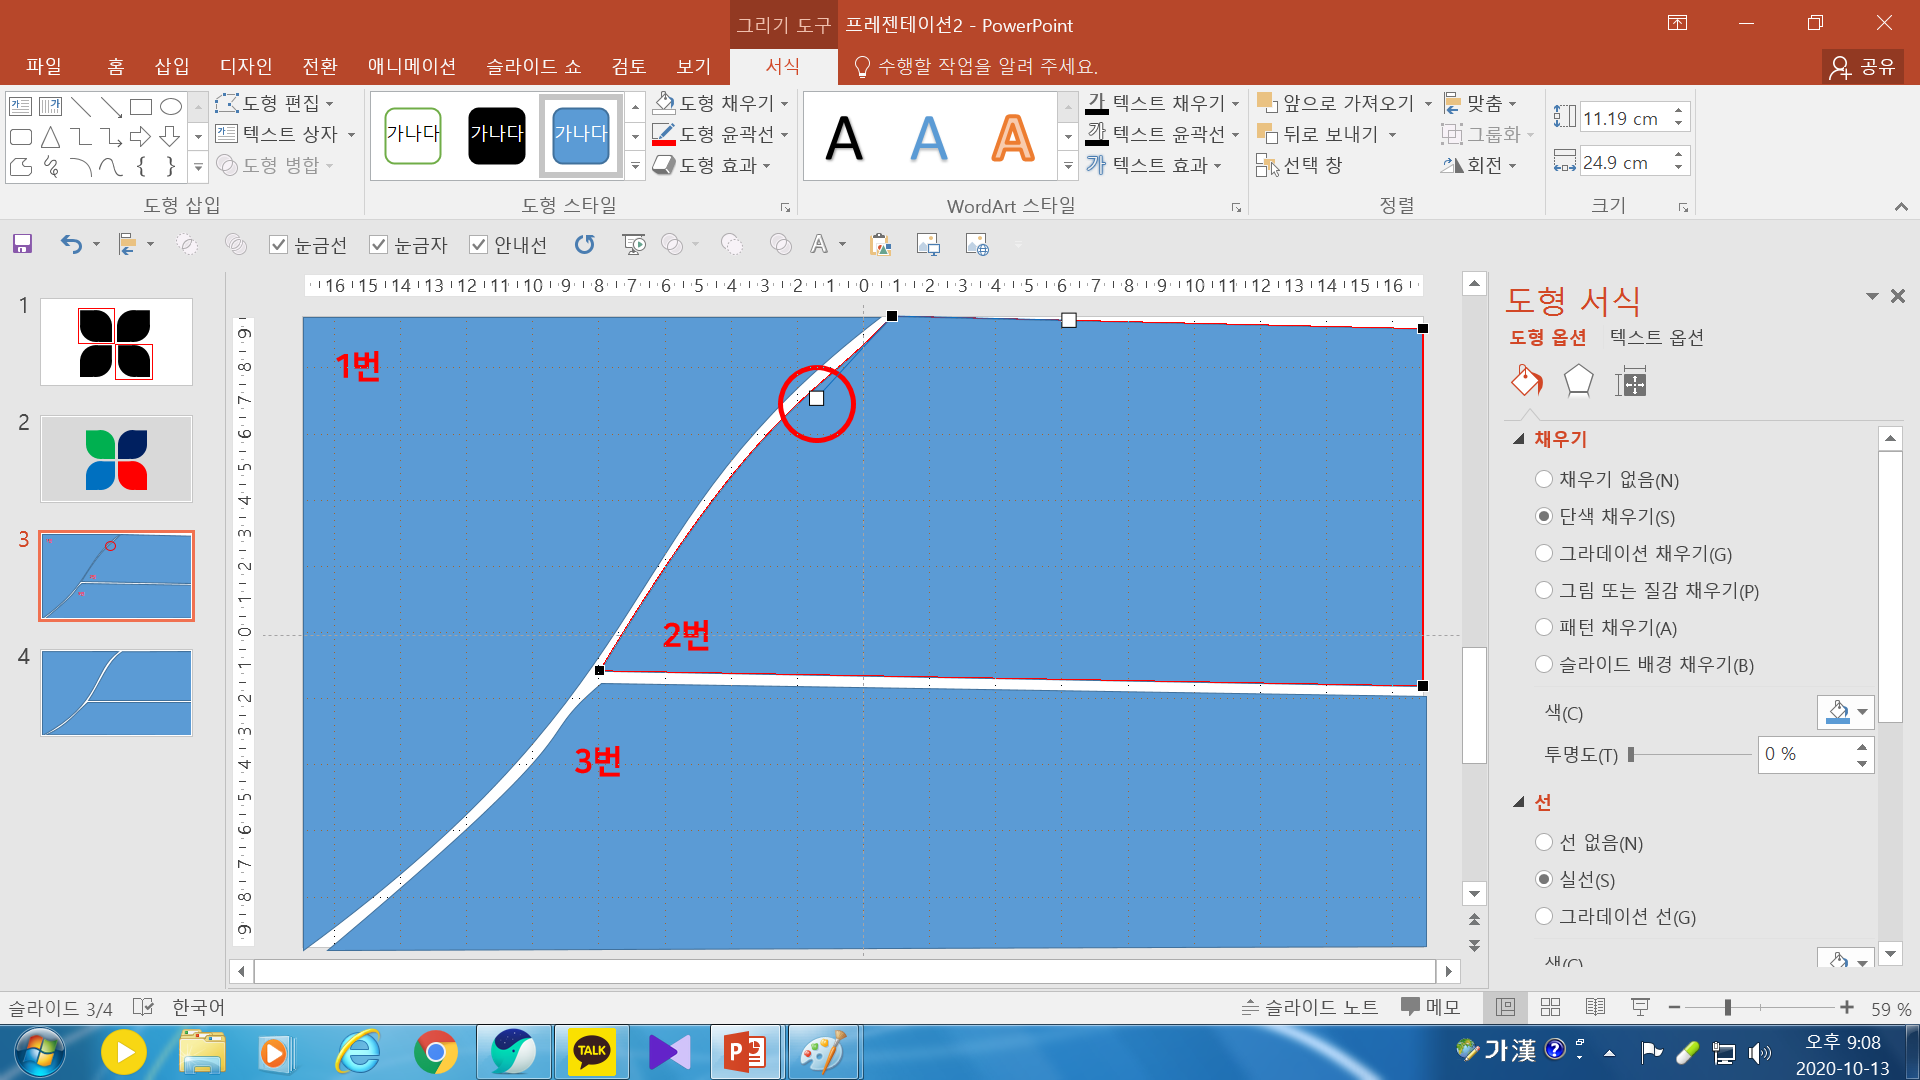
Task: Collapse the 채우기 section
Action: coord(1519,439)
